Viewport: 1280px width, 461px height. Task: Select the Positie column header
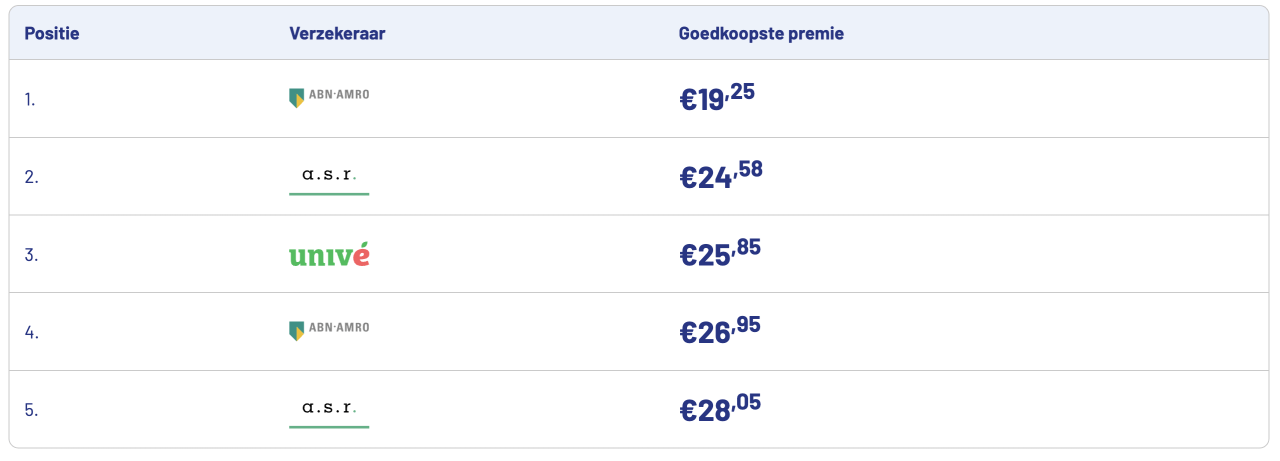(52, 33)
